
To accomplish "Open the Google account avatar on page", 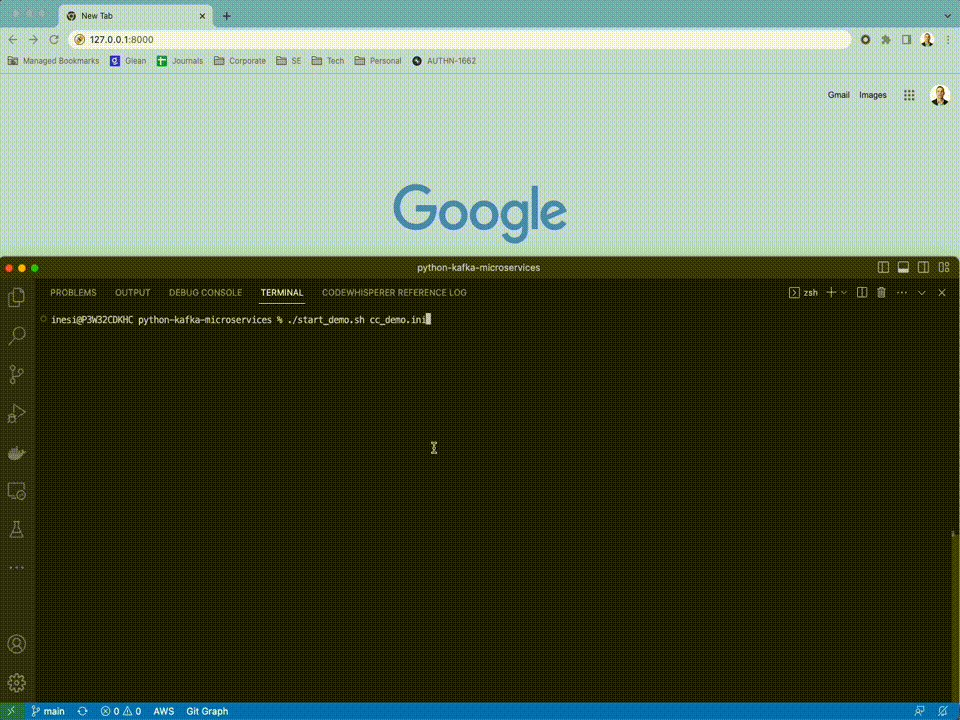I will pos(940,95).
